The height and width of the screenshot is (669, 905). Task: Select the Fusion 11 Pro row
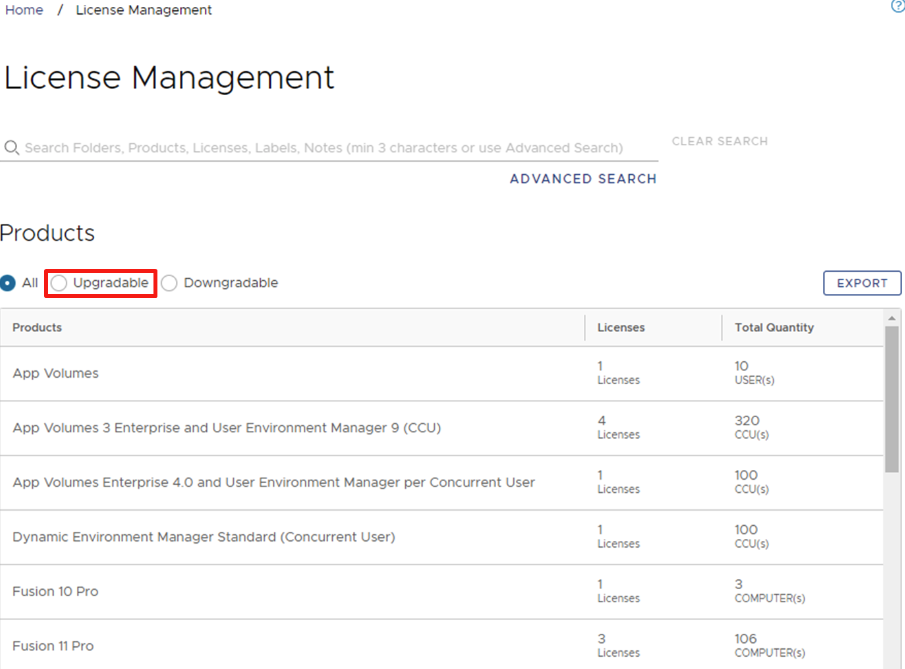53,646
